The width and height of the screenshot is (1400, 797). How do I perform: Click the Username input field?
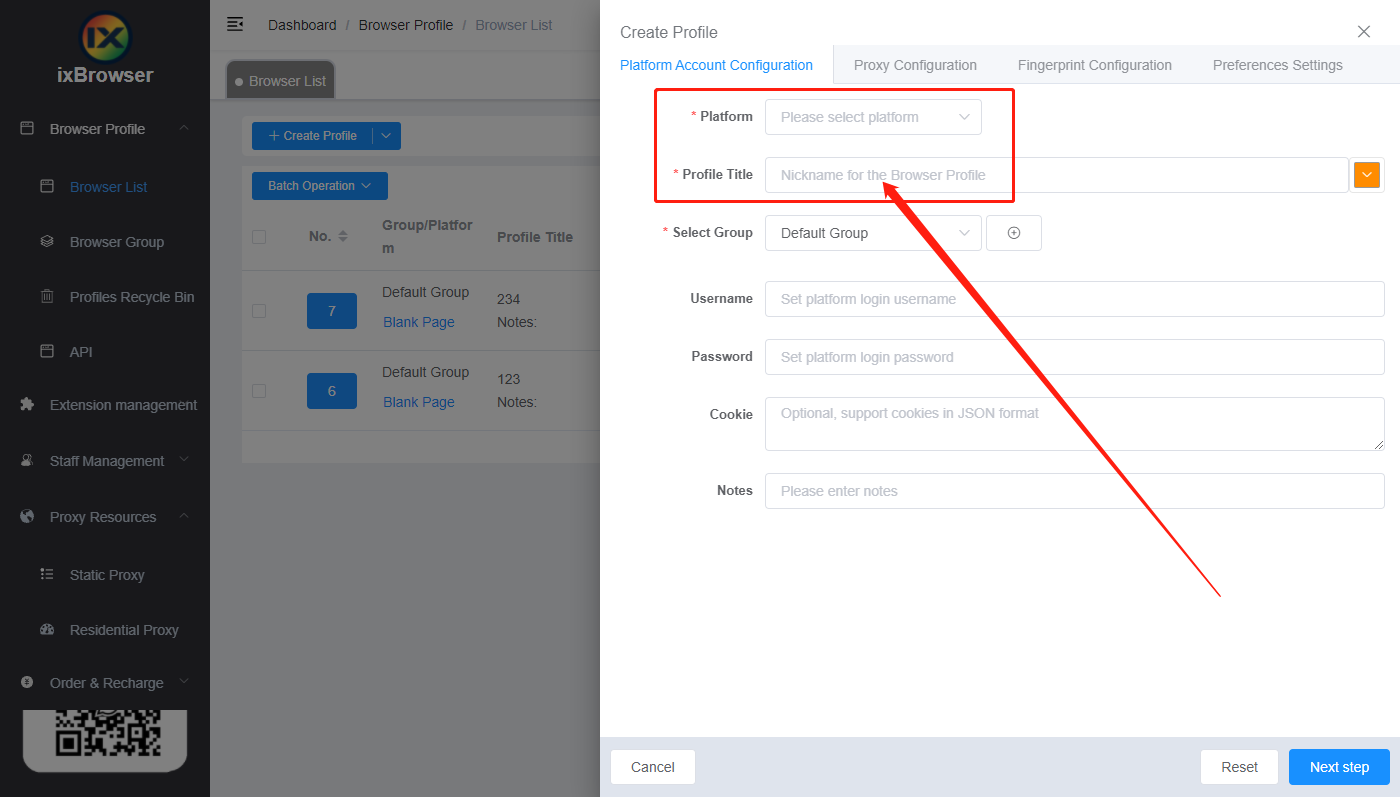point(1074,299)
